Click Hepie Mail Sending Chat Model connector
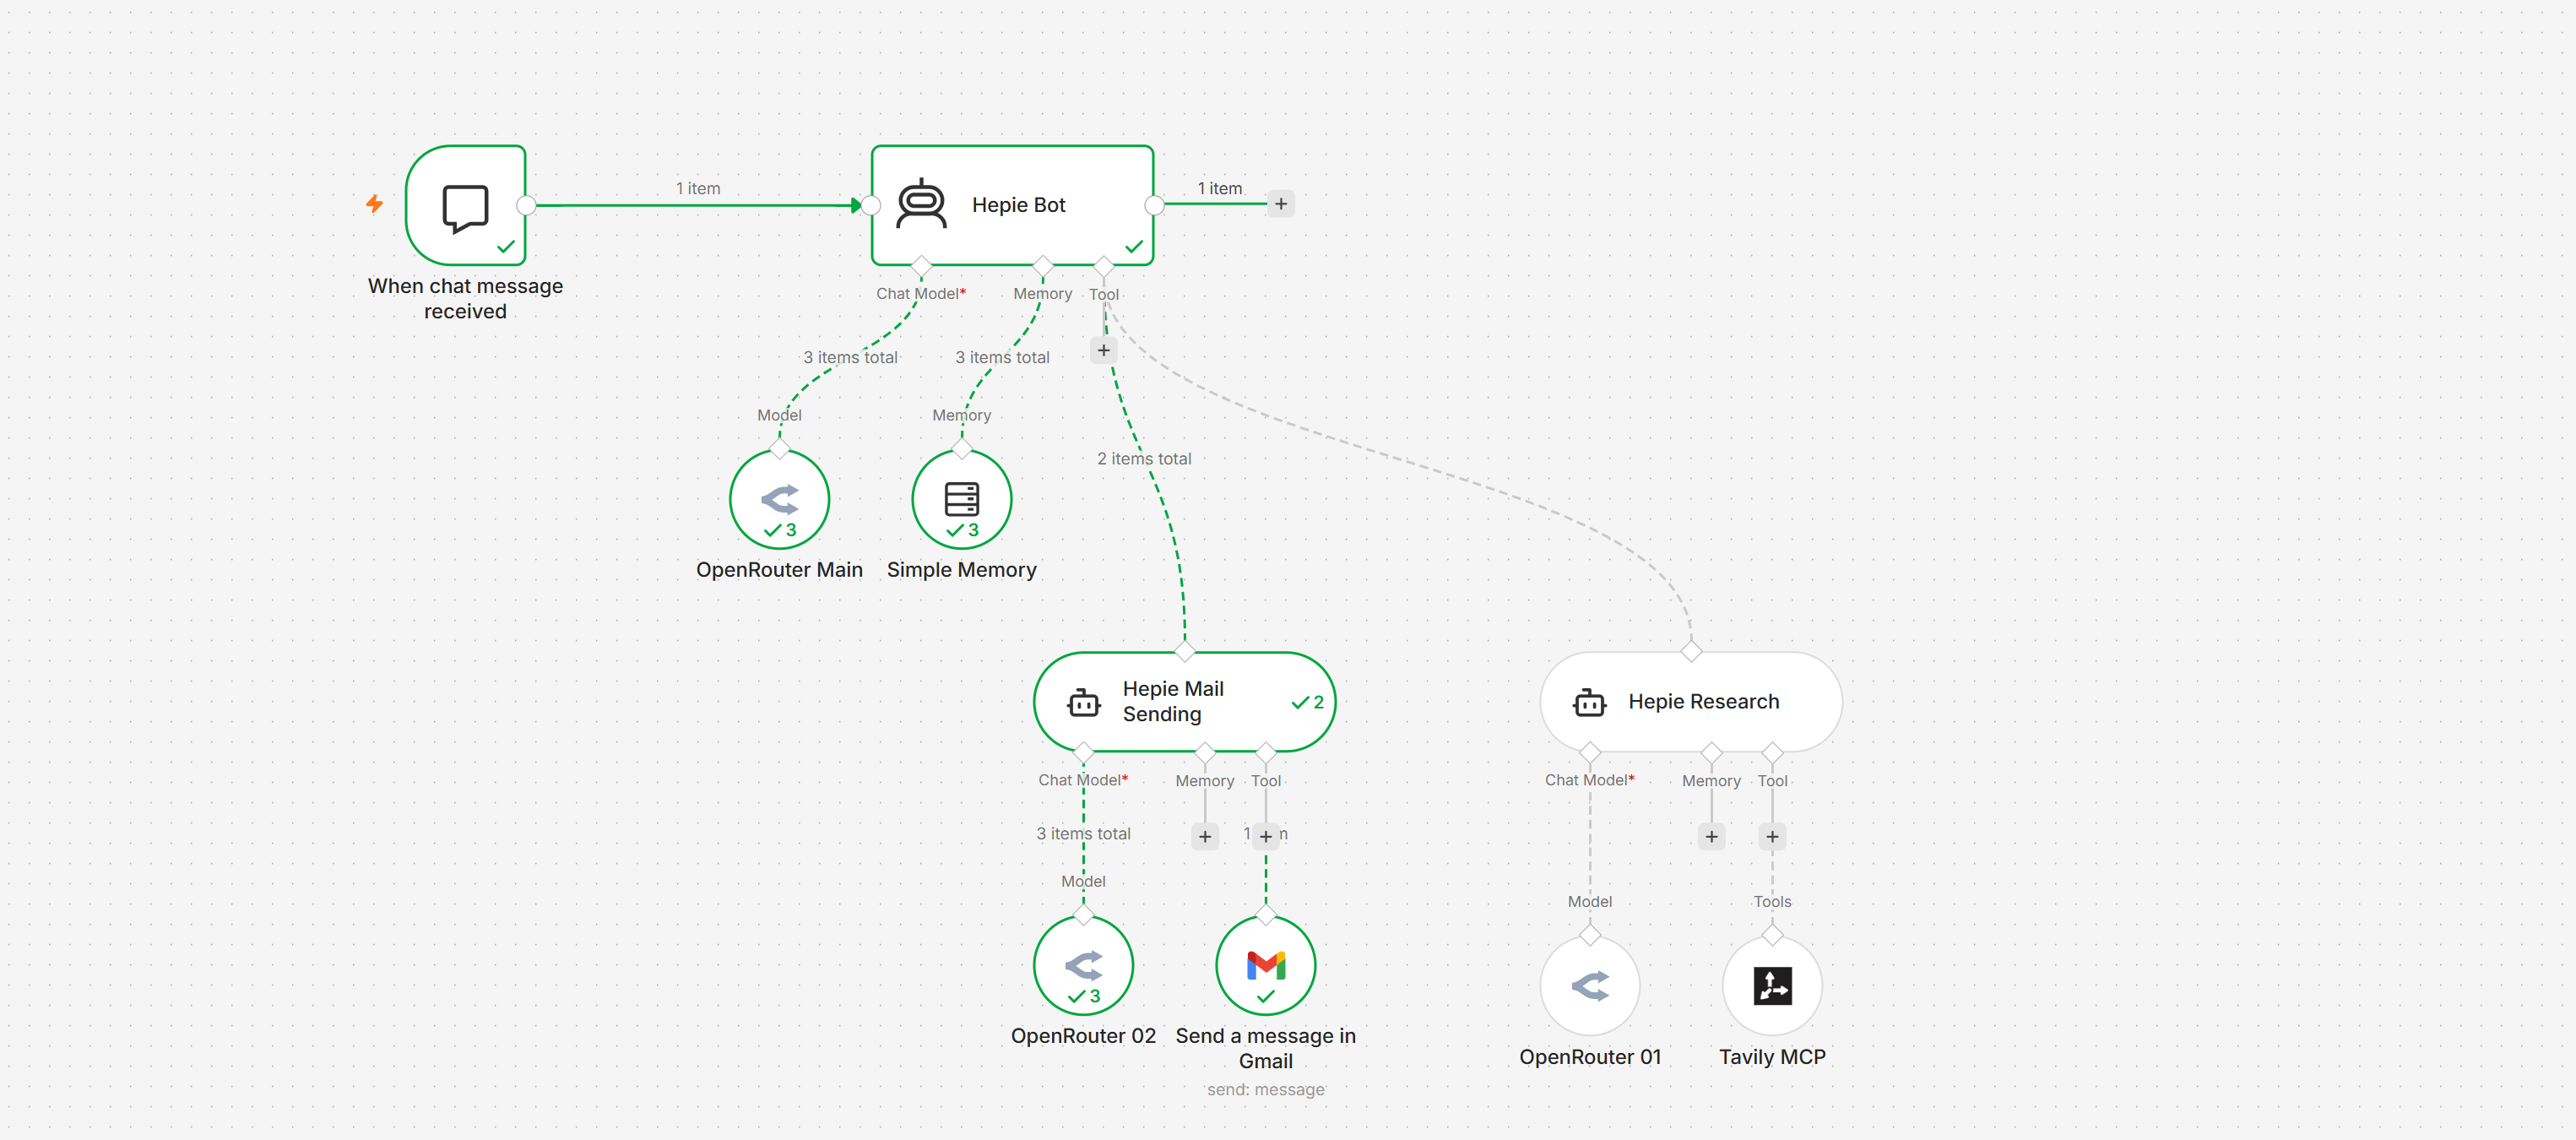The width and height of the screenshot is (2576, 1140). (x=1083, y=752)
